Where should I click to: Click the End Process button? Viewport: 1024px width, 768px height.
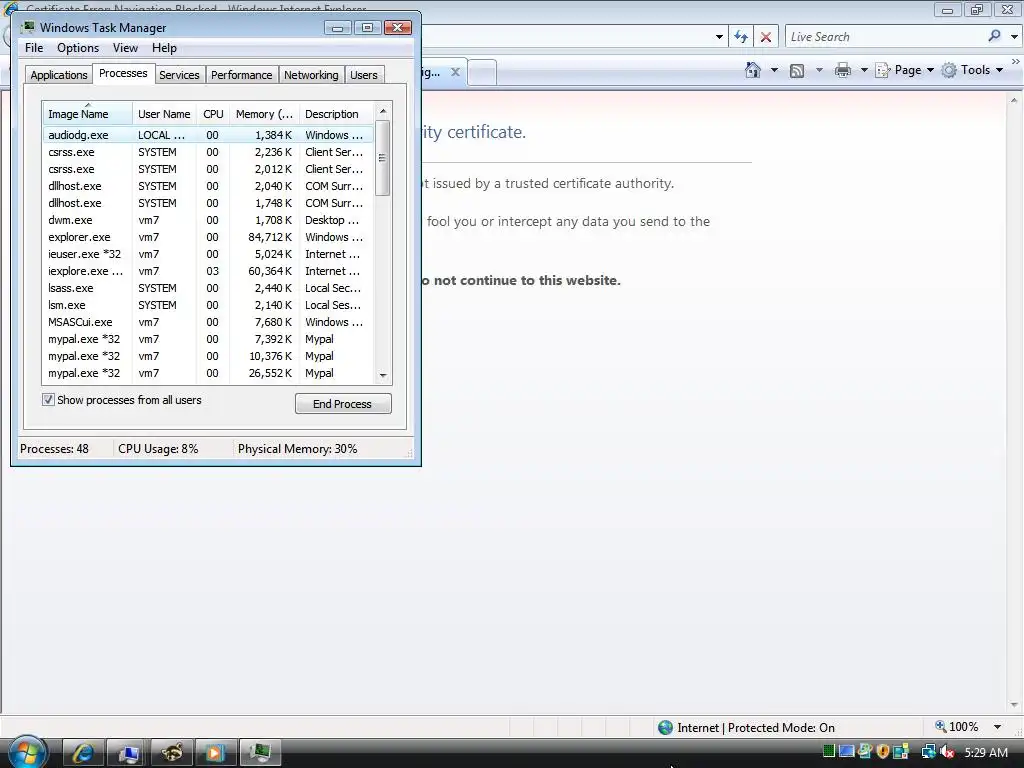[x=343, y=404]
